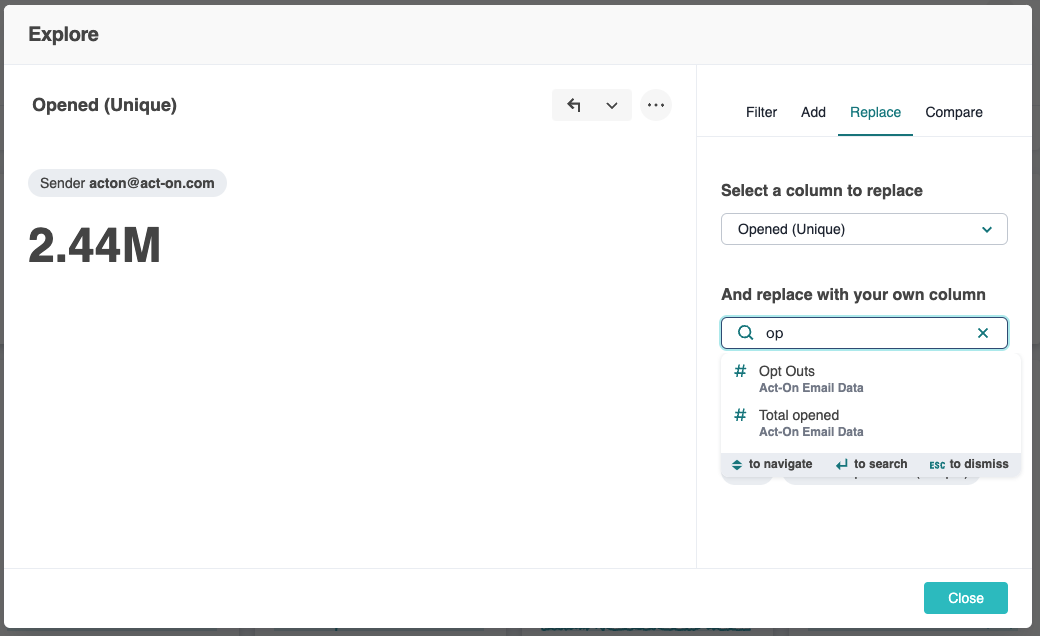The width and height of the screenshot is (1040, 636).
Task: Click the column search input field
Action: coord(864,333)
